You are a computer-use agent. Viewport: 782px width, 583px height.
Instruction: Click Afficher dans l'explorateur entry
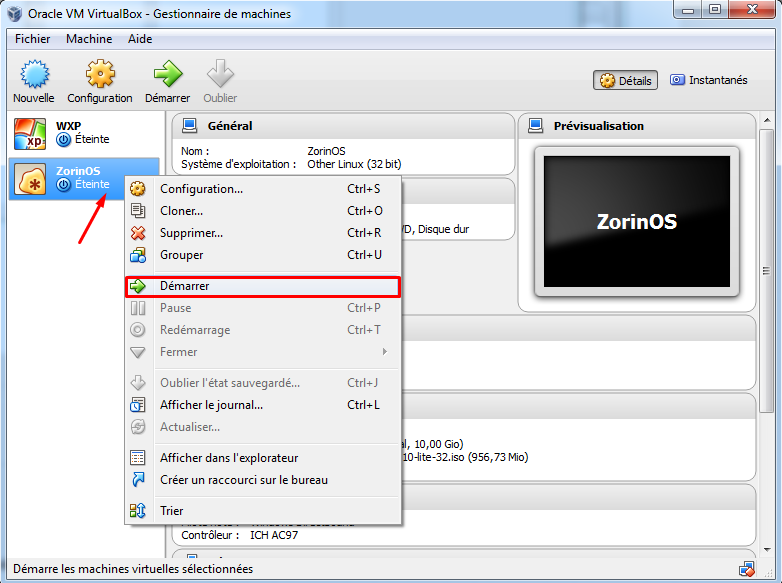coord(263,458)
